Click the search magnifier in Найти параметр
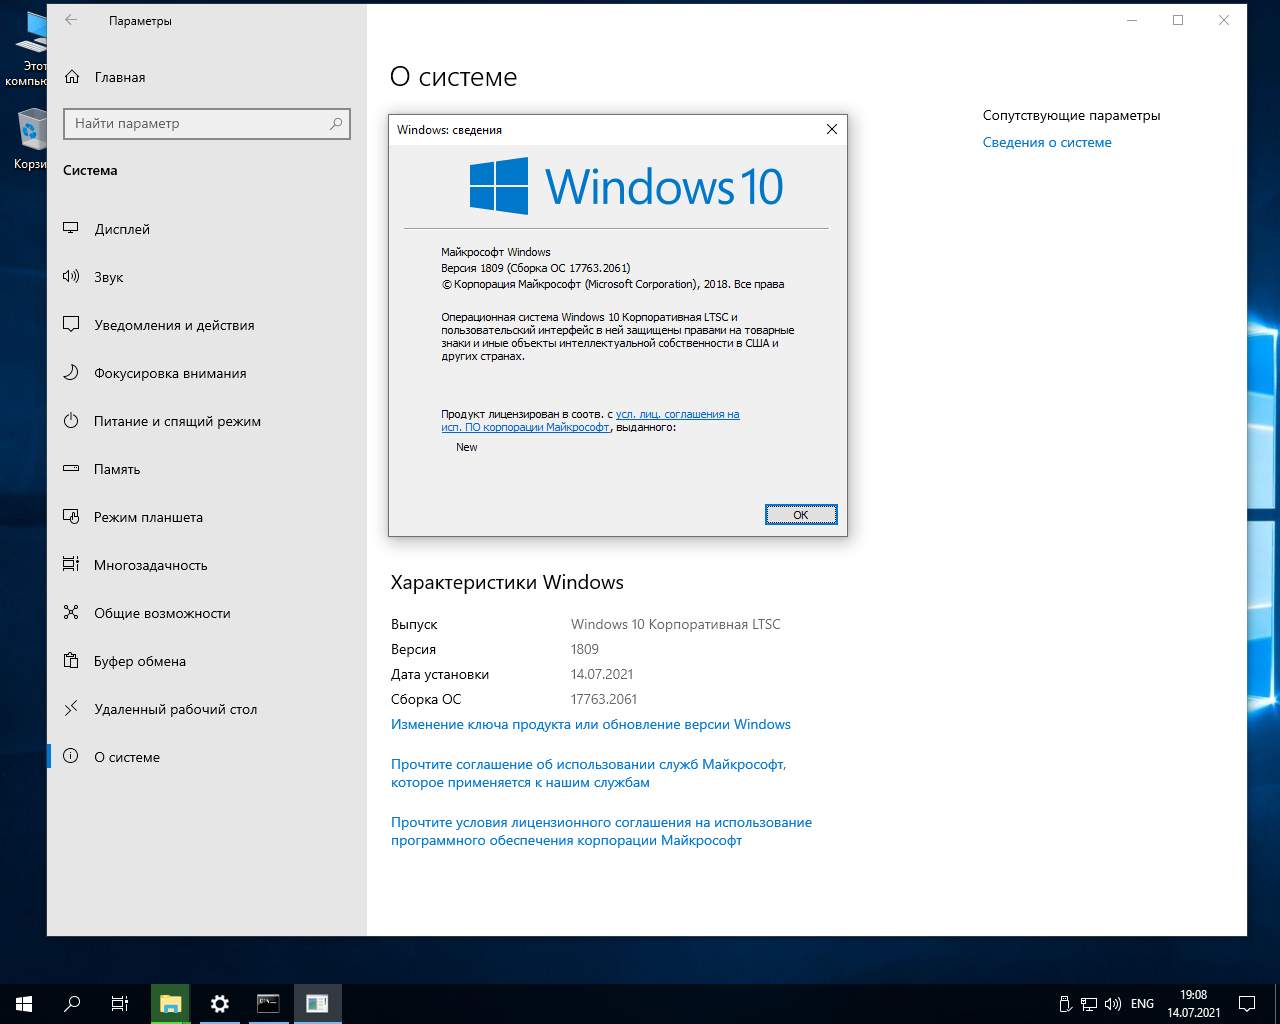1280x1024 pixels. click(336, 123)
